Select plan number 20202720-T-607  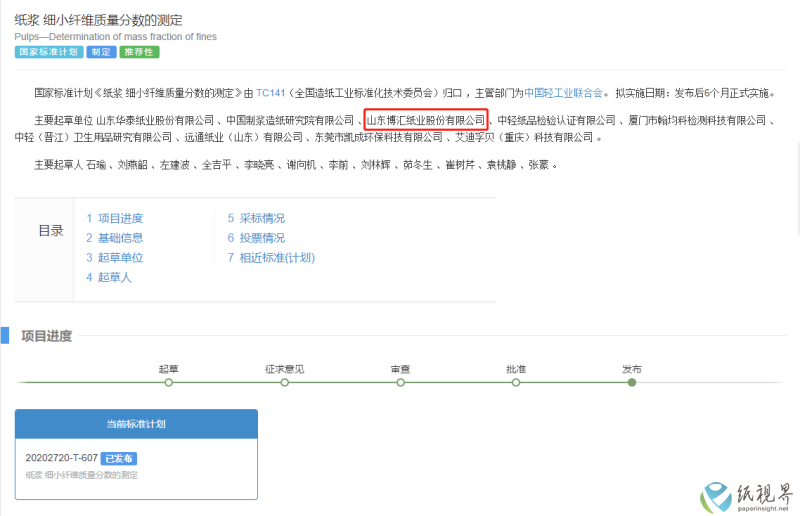tap(61, 458)
